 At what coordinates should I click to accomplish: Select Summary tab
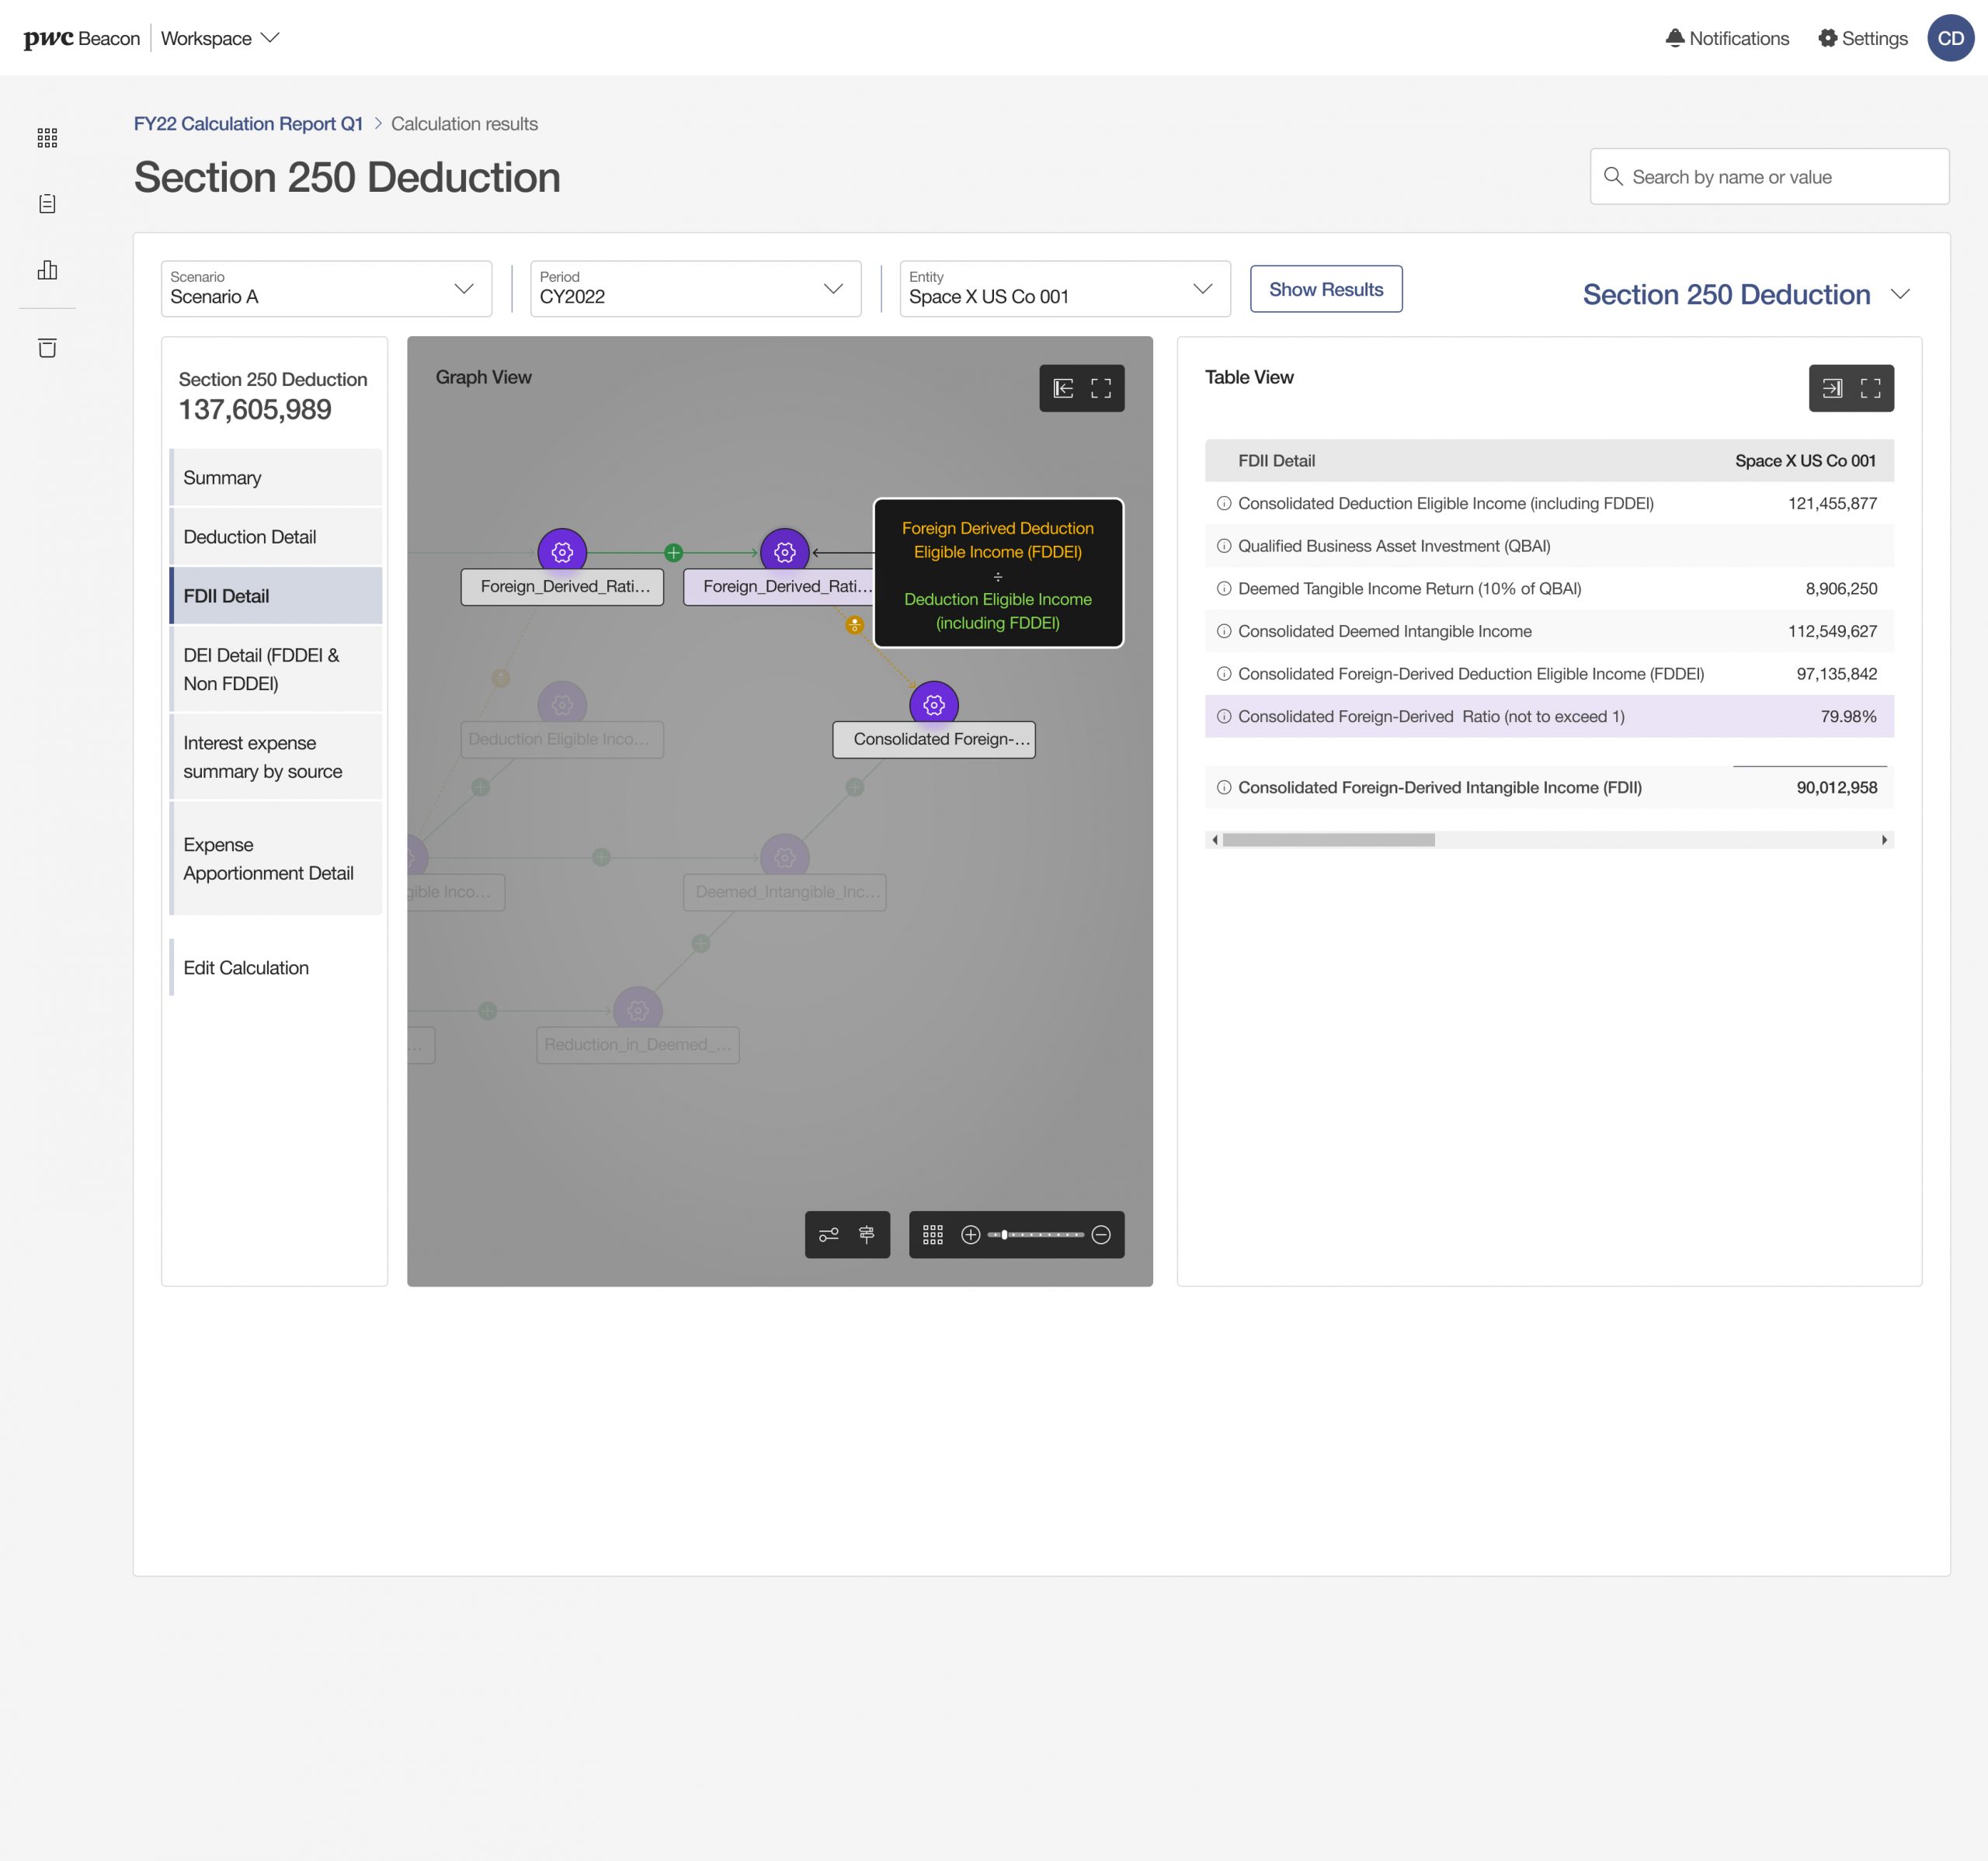(276, 478)
